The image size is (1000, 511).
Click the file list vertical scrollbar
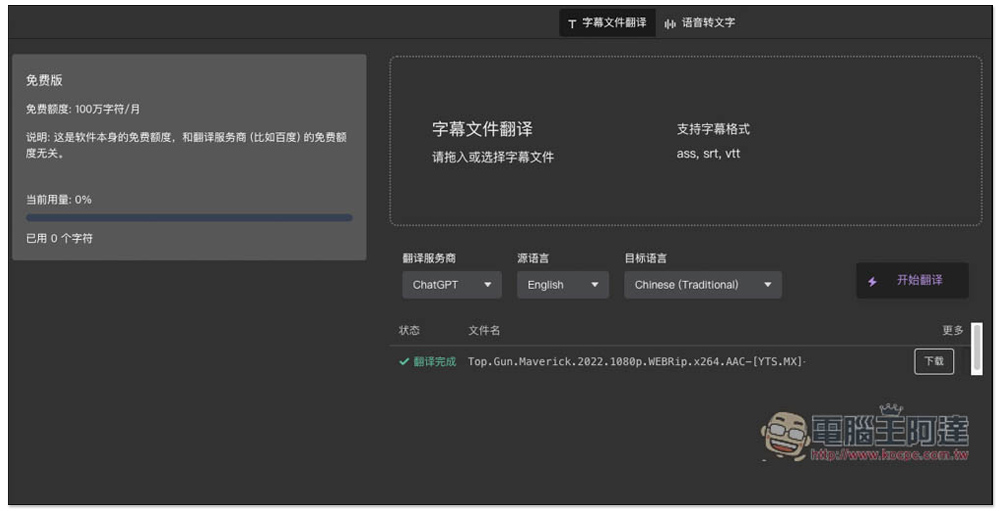[977, 347]
